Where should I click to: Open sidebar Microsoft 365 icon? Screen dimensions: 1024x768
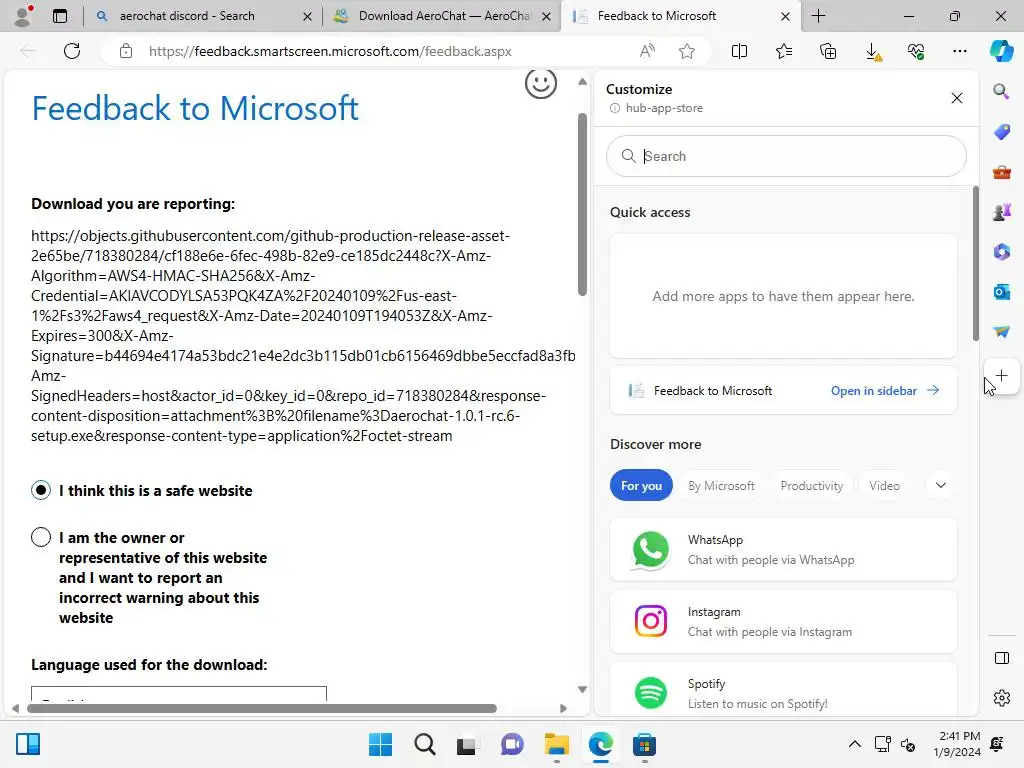coord(1002,252)
